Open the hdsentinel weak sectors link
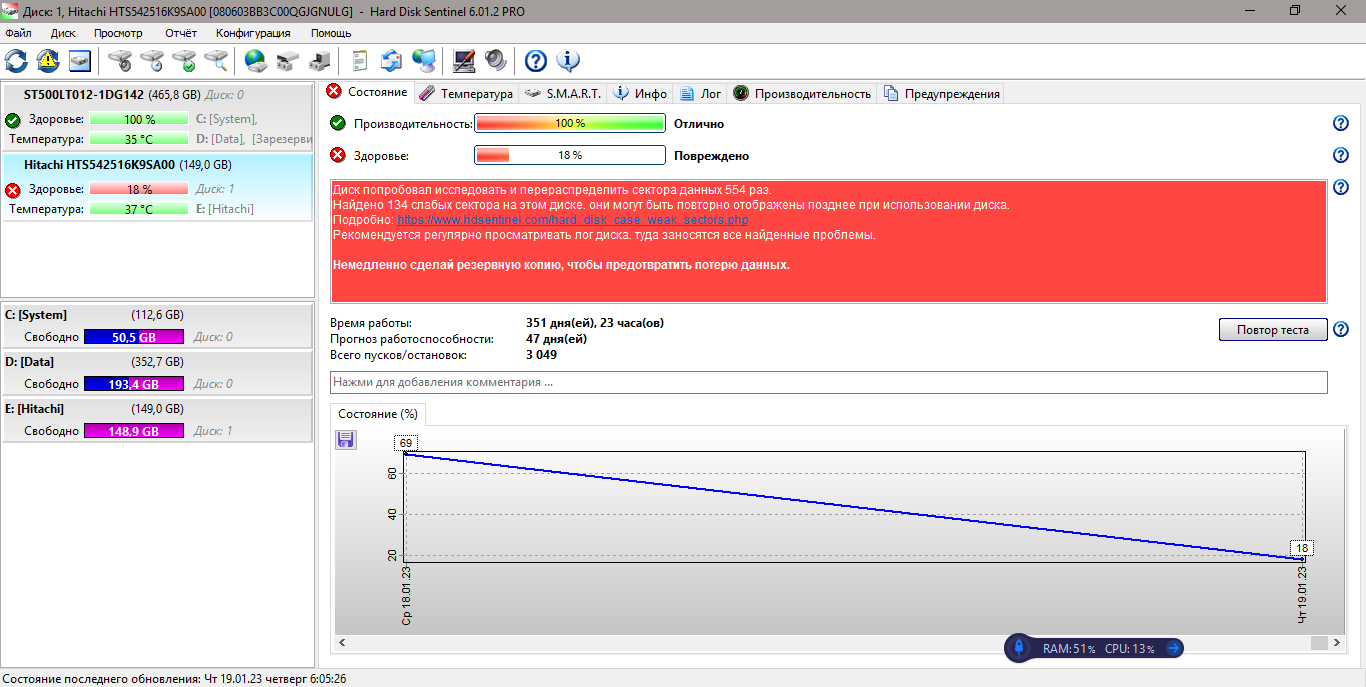1366x687 pixels. pyautogui.click(x=572, y=220)
